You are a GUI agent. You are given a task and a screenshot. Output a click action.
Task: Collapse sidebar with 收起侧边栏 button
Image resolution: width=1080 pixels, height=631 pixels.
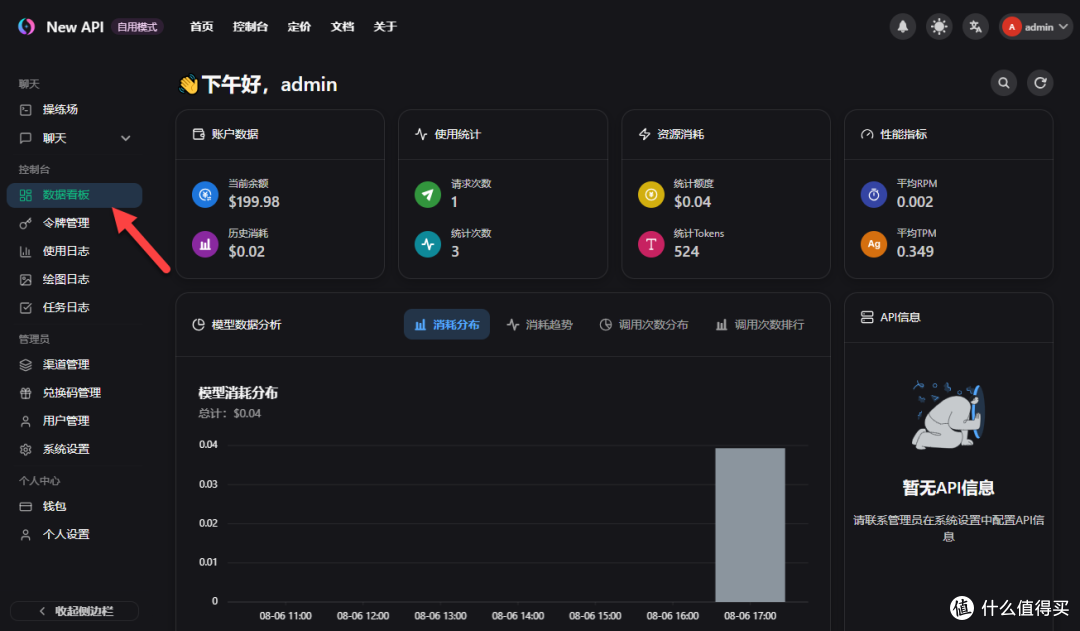click(74, 611)
